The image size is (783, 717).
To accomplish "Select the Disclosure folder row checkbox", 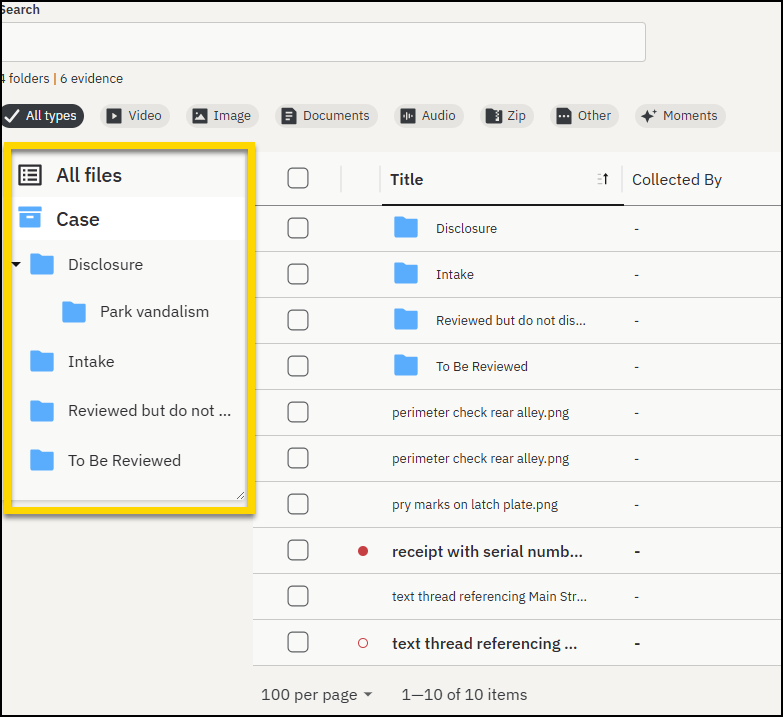I will click(298, 228).
